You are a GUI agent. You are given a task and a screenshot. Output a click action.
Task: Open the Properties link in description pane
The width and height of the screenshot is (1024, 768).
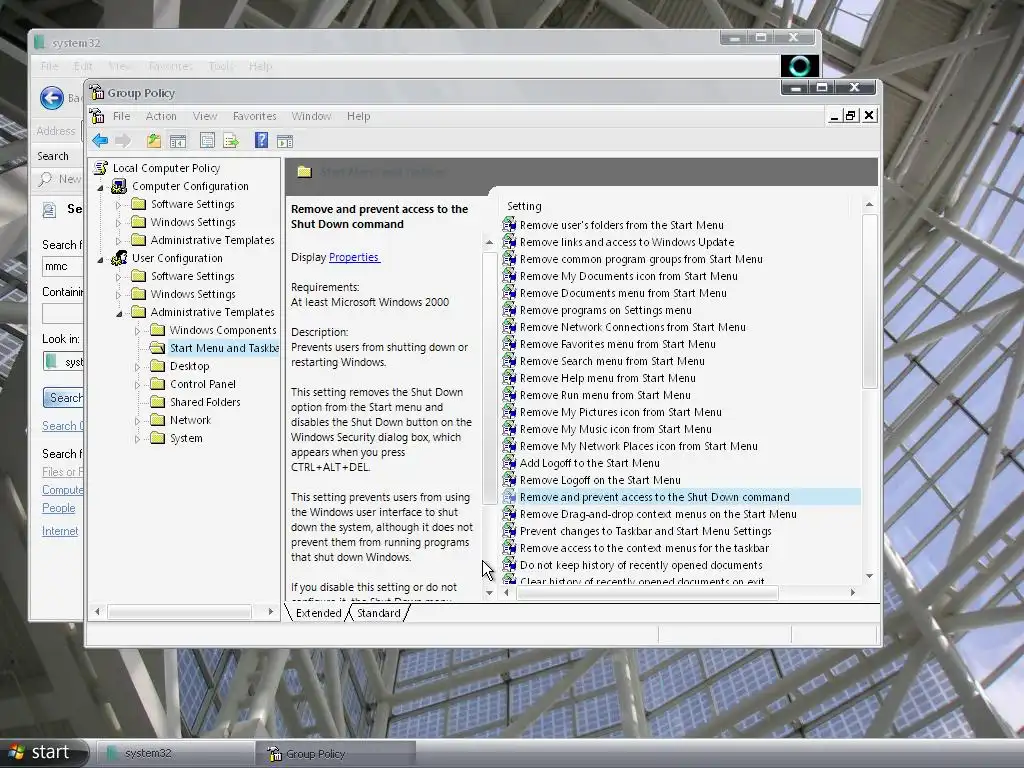coord(354,257)
